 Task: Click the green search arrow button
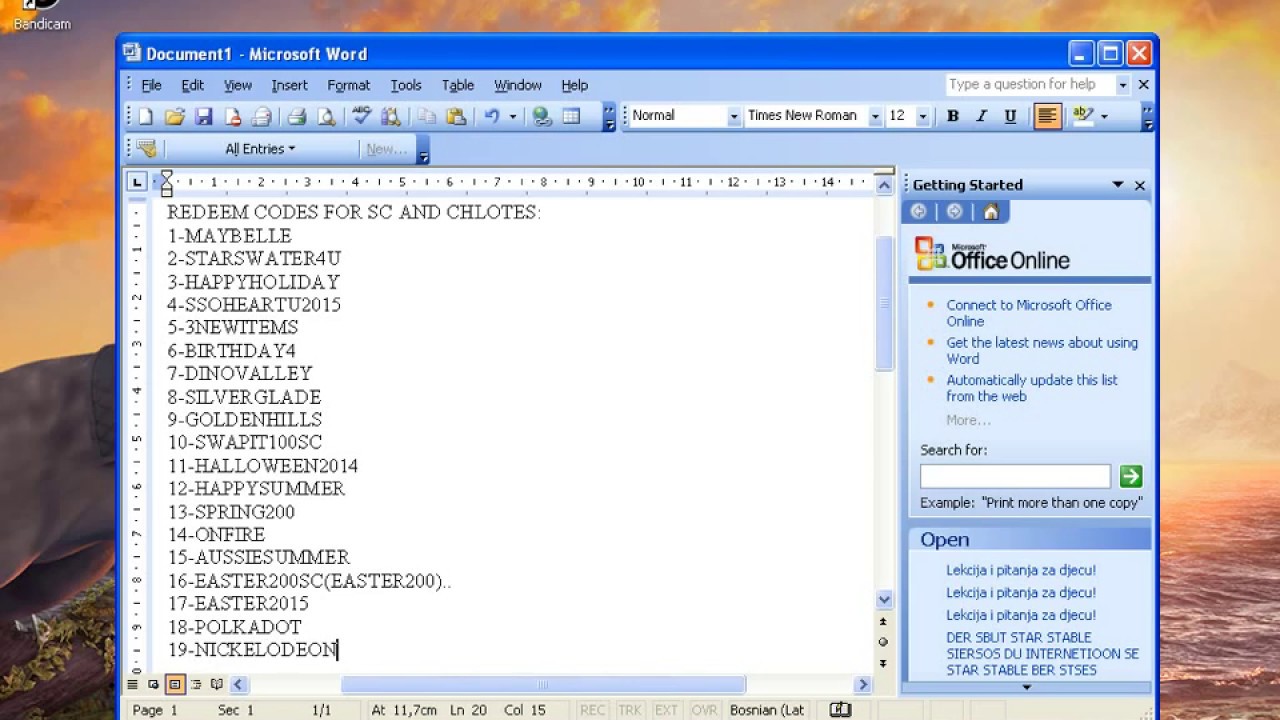[x=1130, y=476]
